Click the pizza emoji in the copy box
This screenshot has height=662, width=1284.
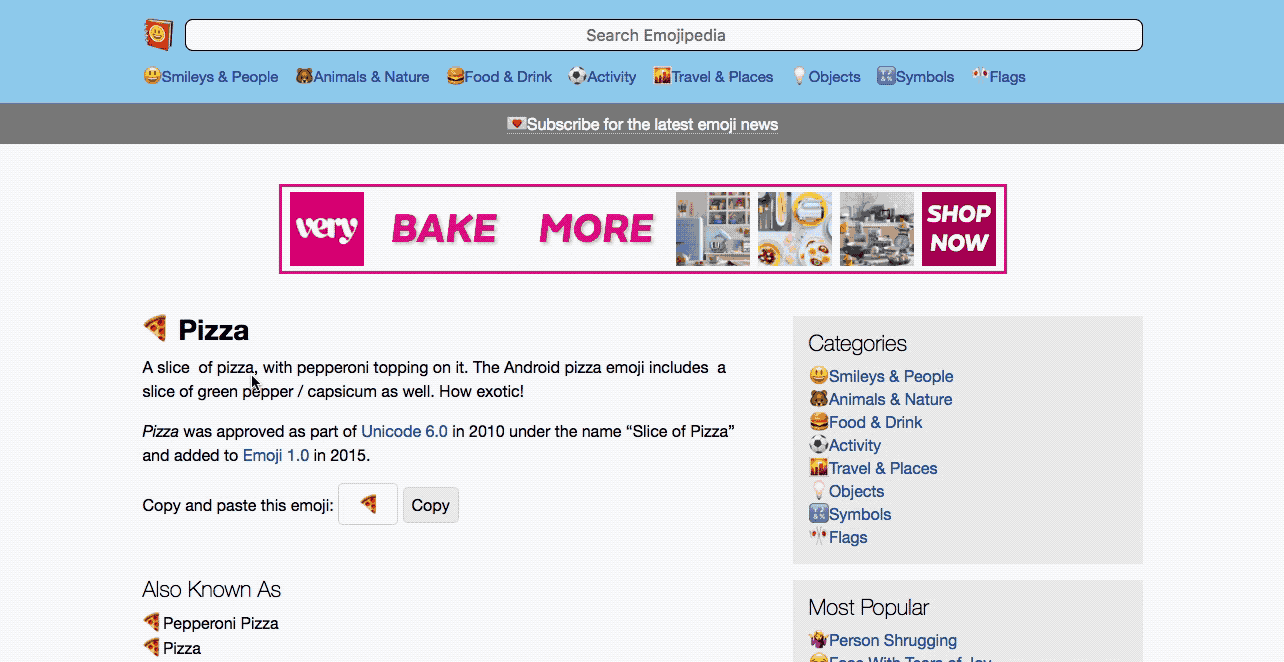coord(368,504)
